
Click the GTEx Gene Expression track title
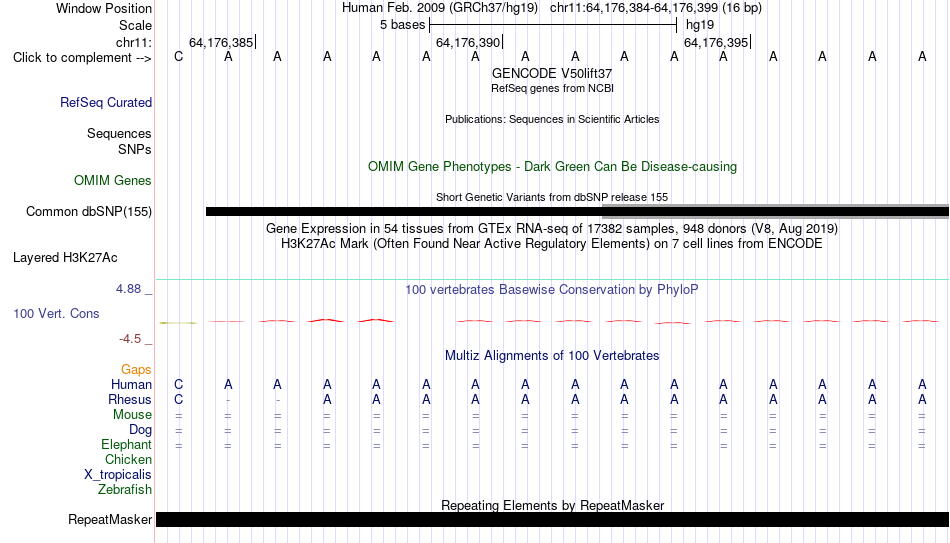552,228
